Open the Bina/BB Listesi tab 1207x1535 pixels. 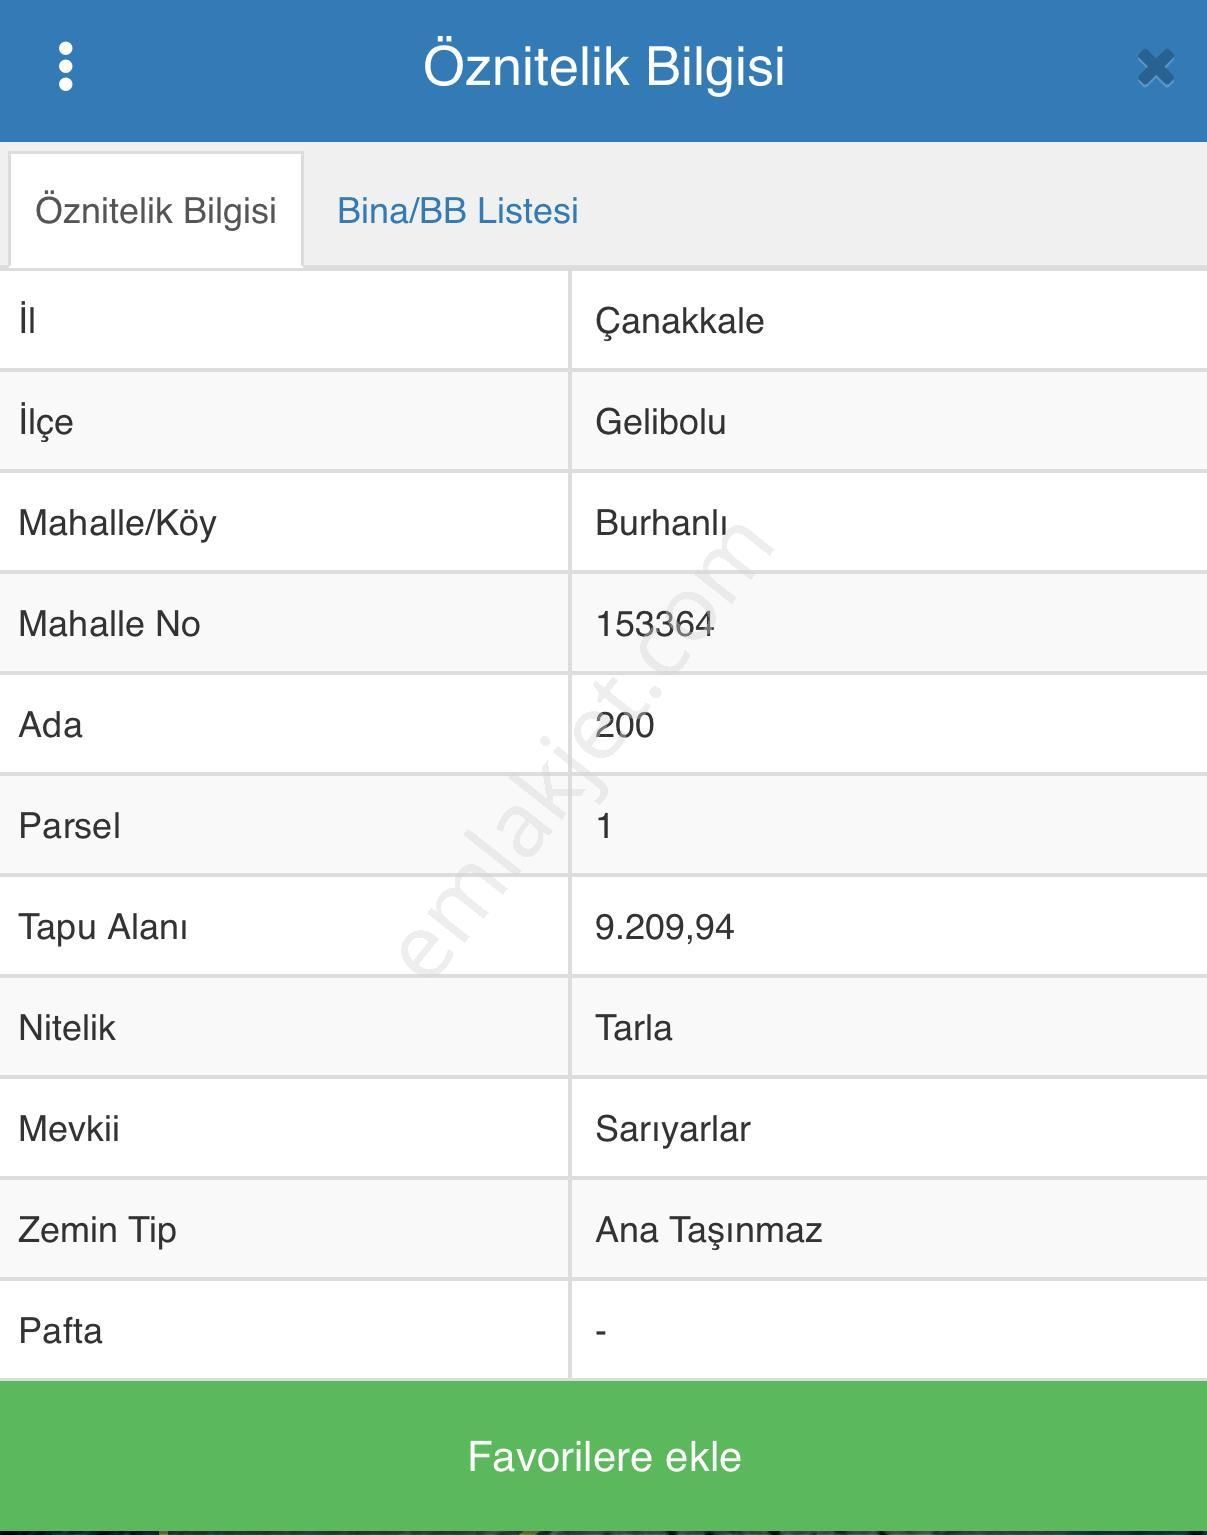[x=457, y=211]
